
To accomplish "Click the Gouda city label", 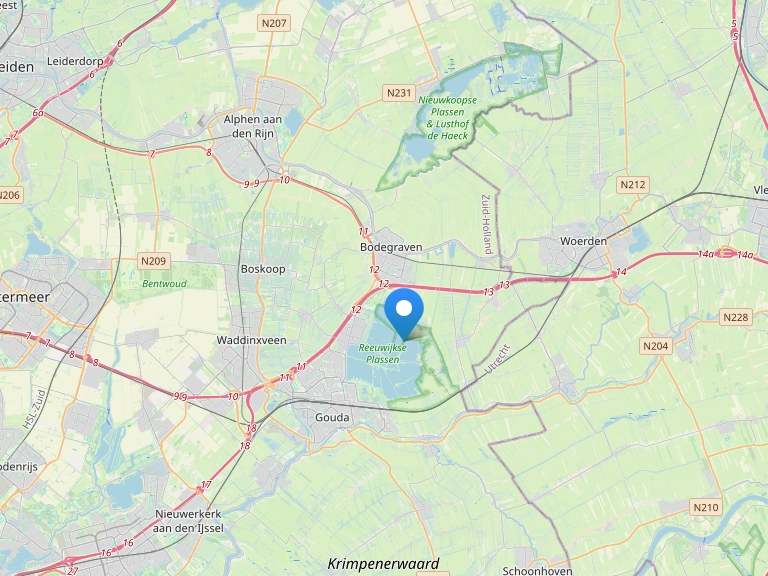I will [332, 417].
